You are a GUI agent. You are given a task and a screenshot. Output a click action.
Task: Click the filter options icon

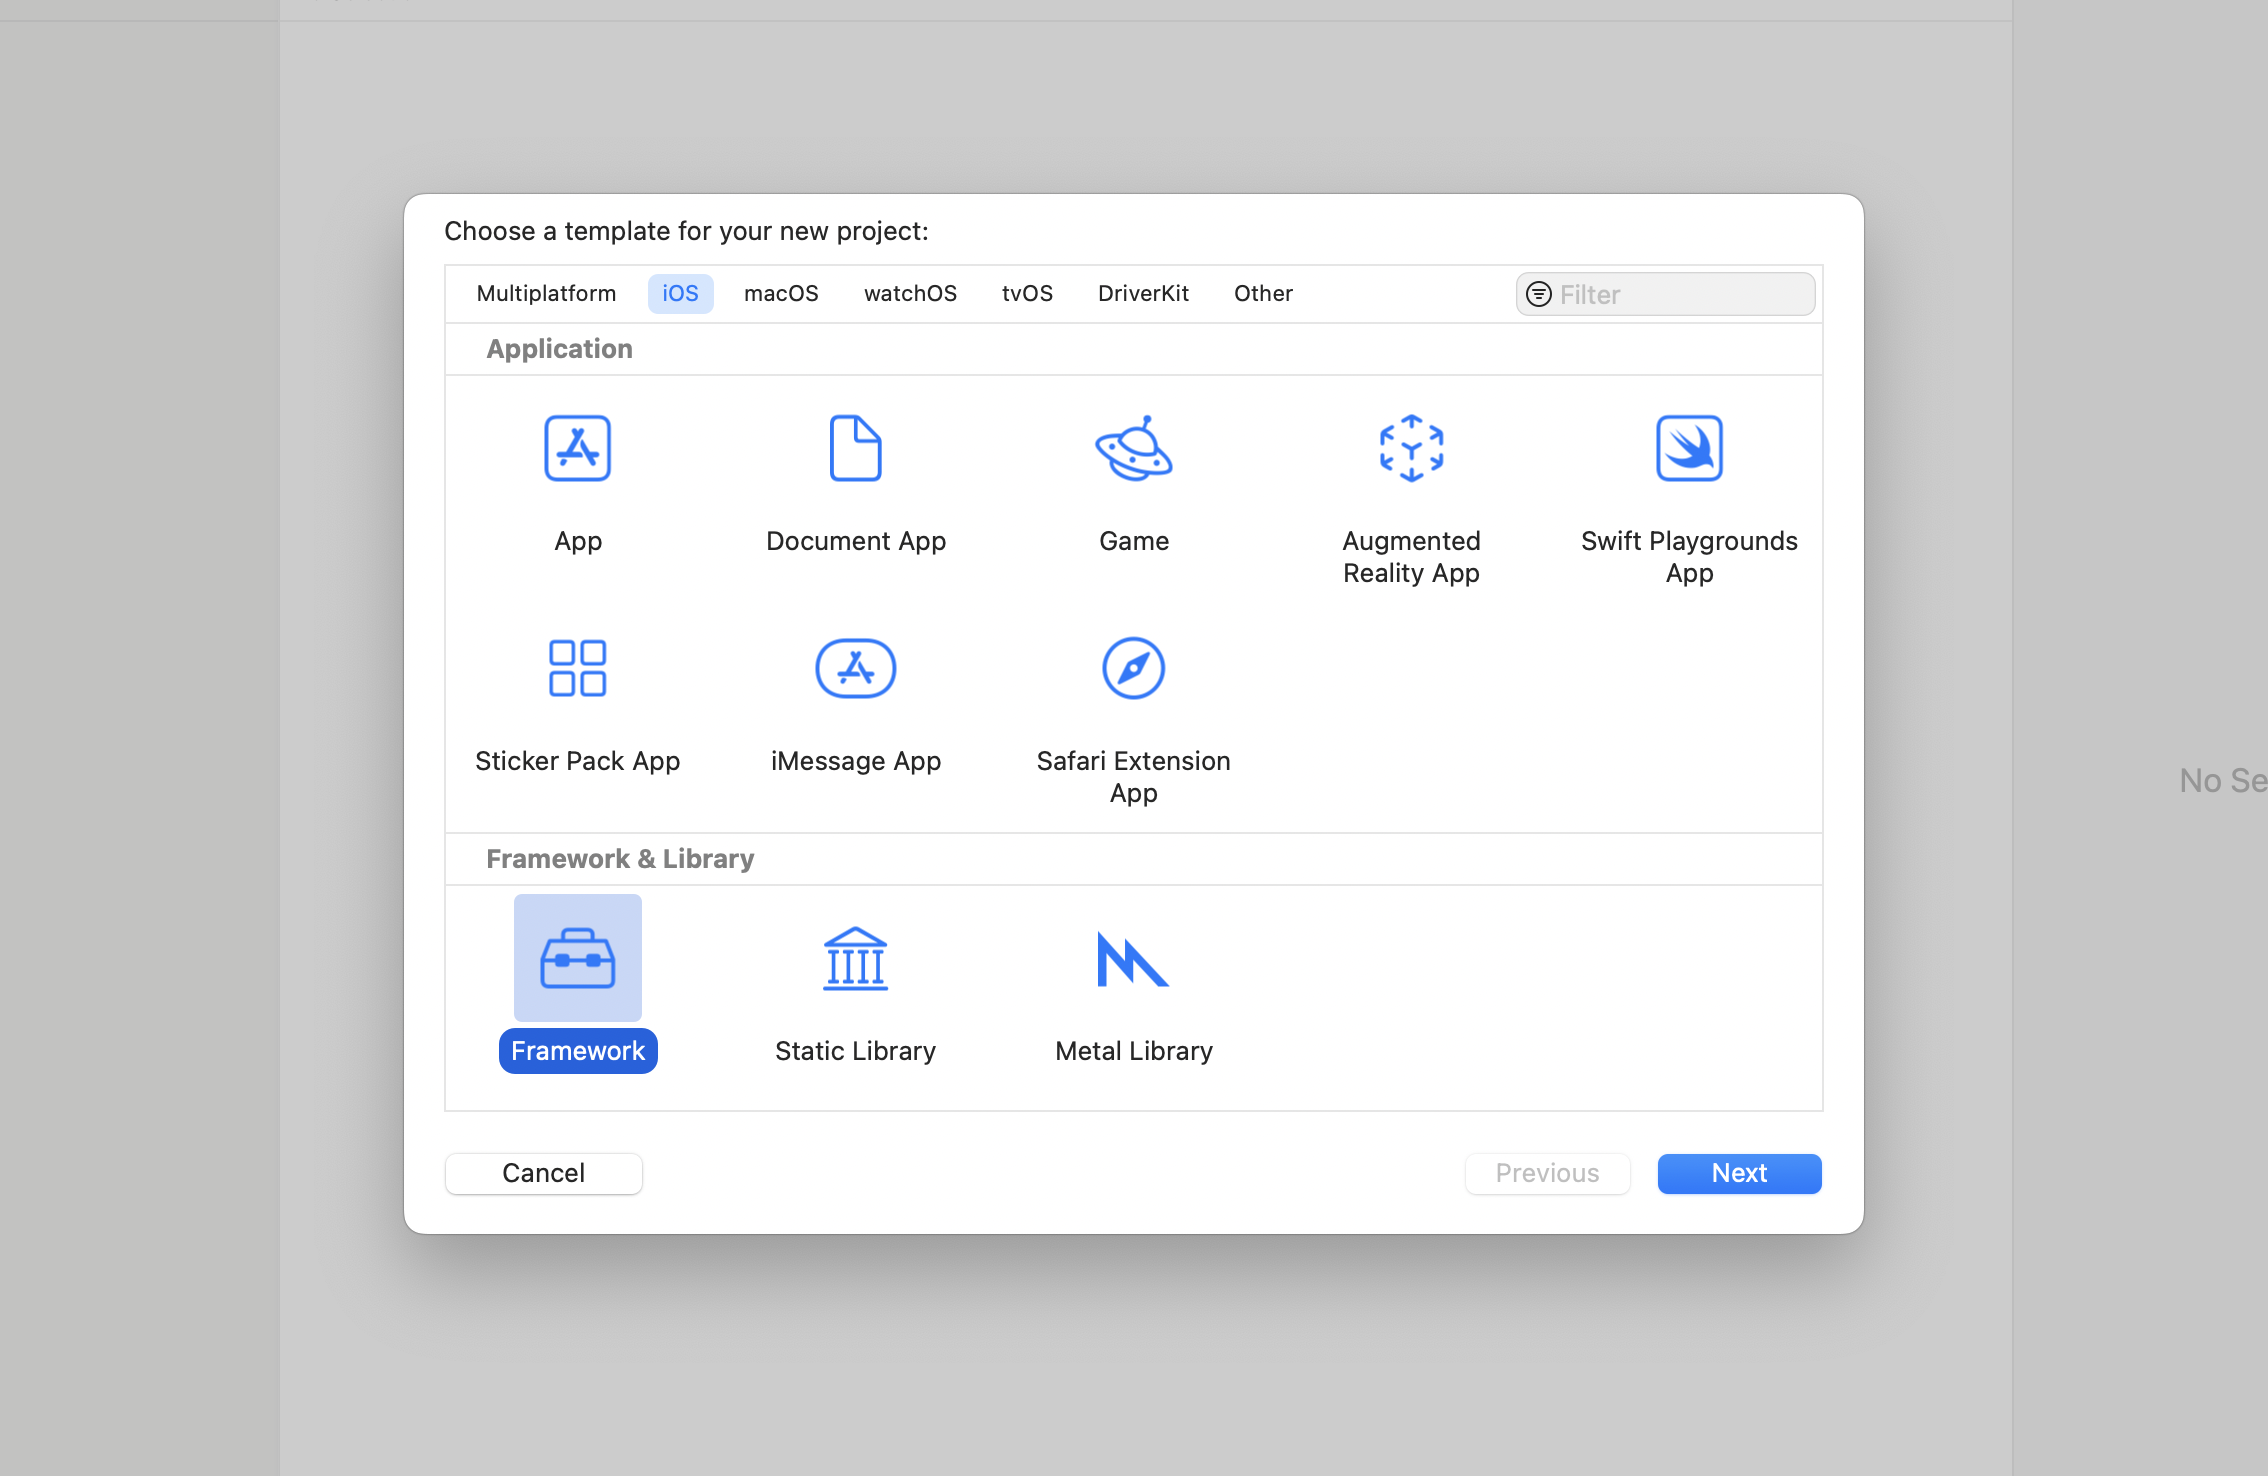coord(1539,294)
